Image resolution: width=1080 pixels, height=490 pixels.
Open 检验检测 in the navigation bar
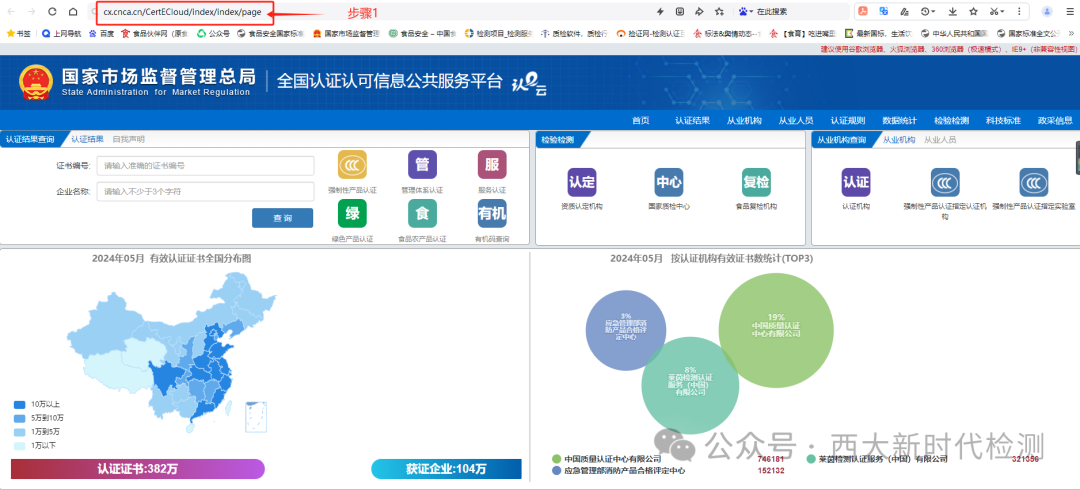(x=951, y=121)
